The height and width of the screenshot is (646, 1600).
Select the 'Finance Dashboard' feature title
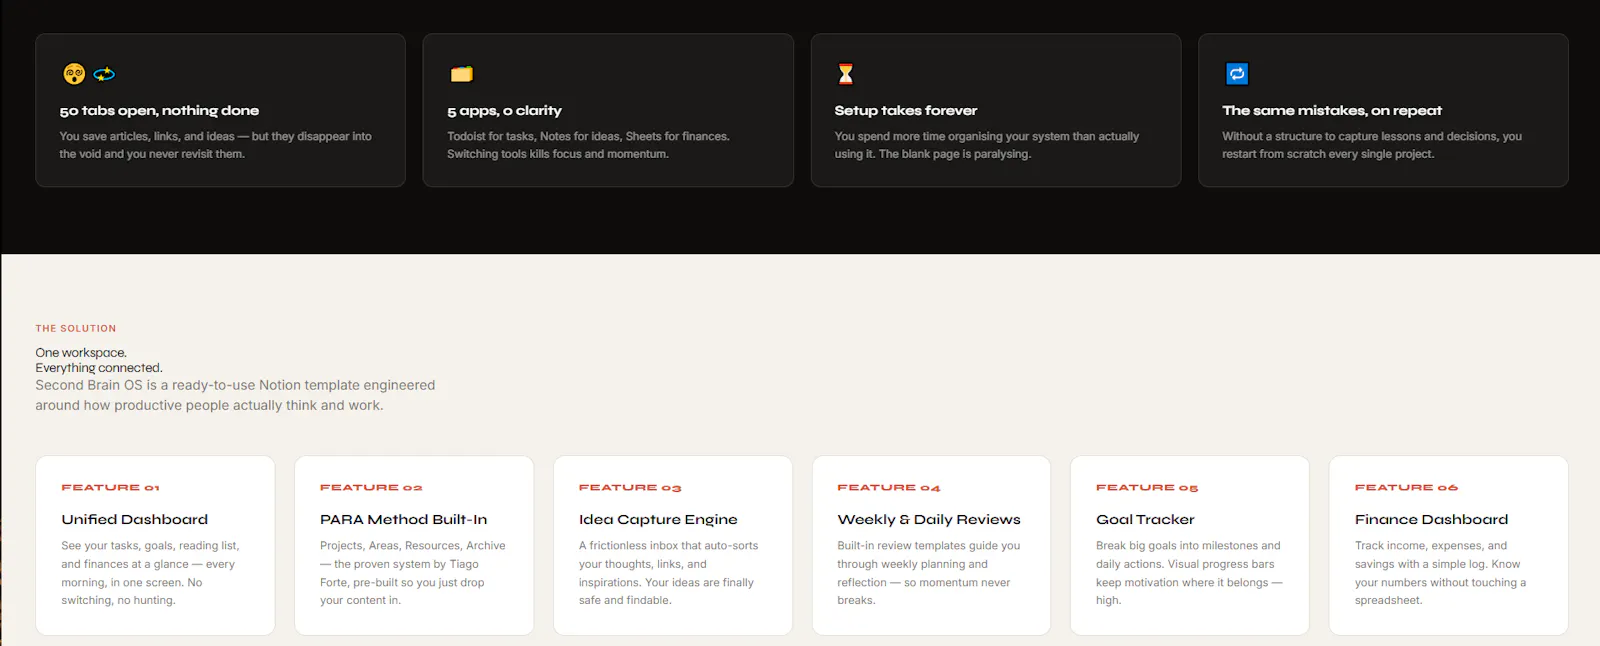pos(1431,520)
